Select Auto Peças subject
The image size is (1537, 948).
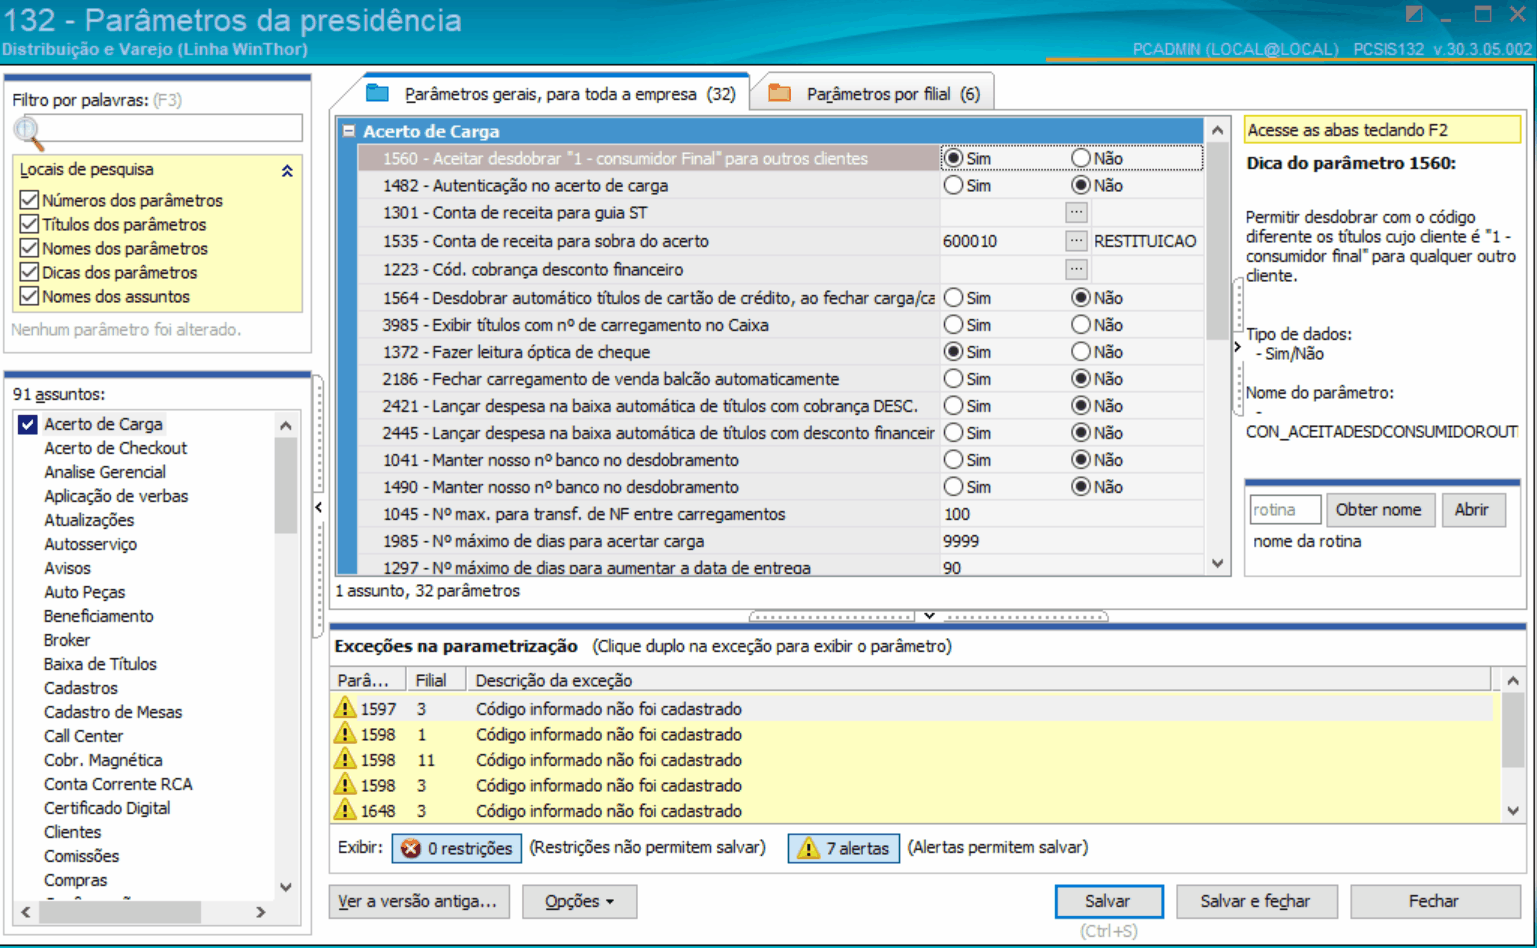tap(84, 592)
